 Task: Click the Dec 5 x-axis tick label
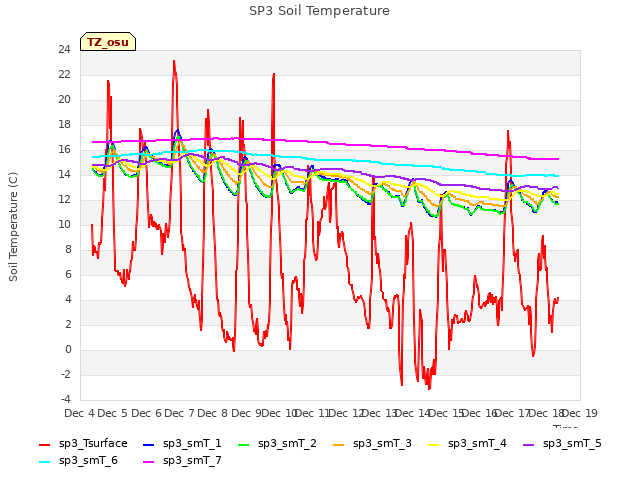coord(113,413)
